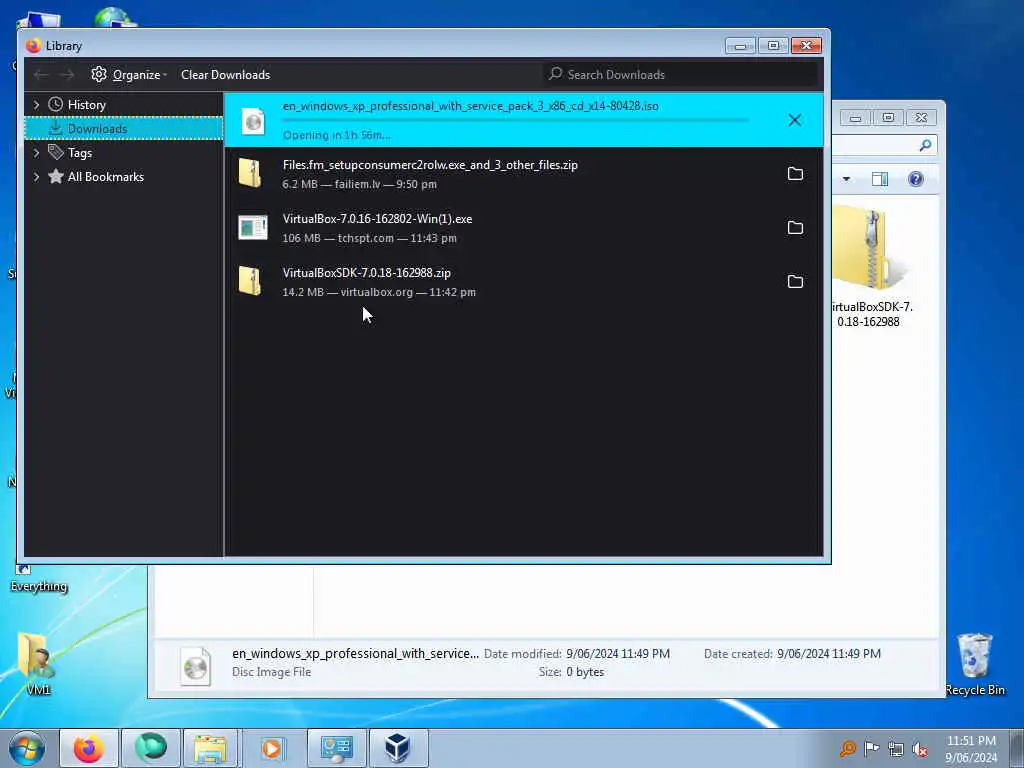Show Files.fm zip in containing folder
Viewport: 1024px width, 768px height.
coord(795,174)
